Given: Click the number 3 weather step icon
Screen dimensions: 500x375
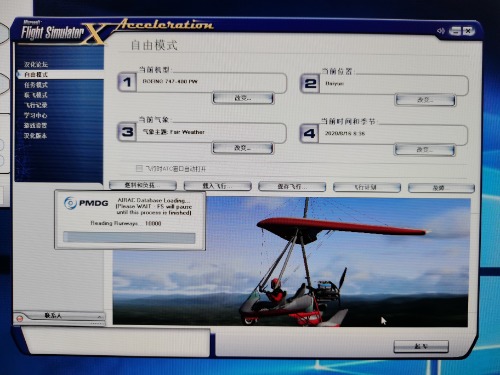Looking at the screenshot, I should (x=127, y=132).
